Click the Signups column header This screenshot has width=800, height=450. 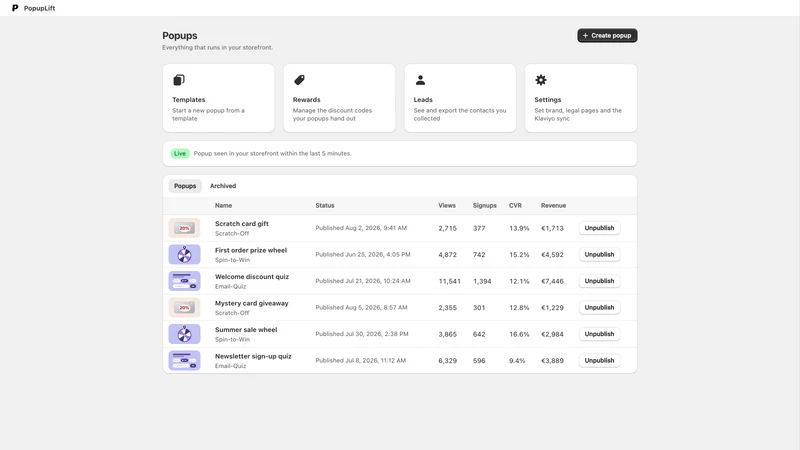(x=484, y=206)
